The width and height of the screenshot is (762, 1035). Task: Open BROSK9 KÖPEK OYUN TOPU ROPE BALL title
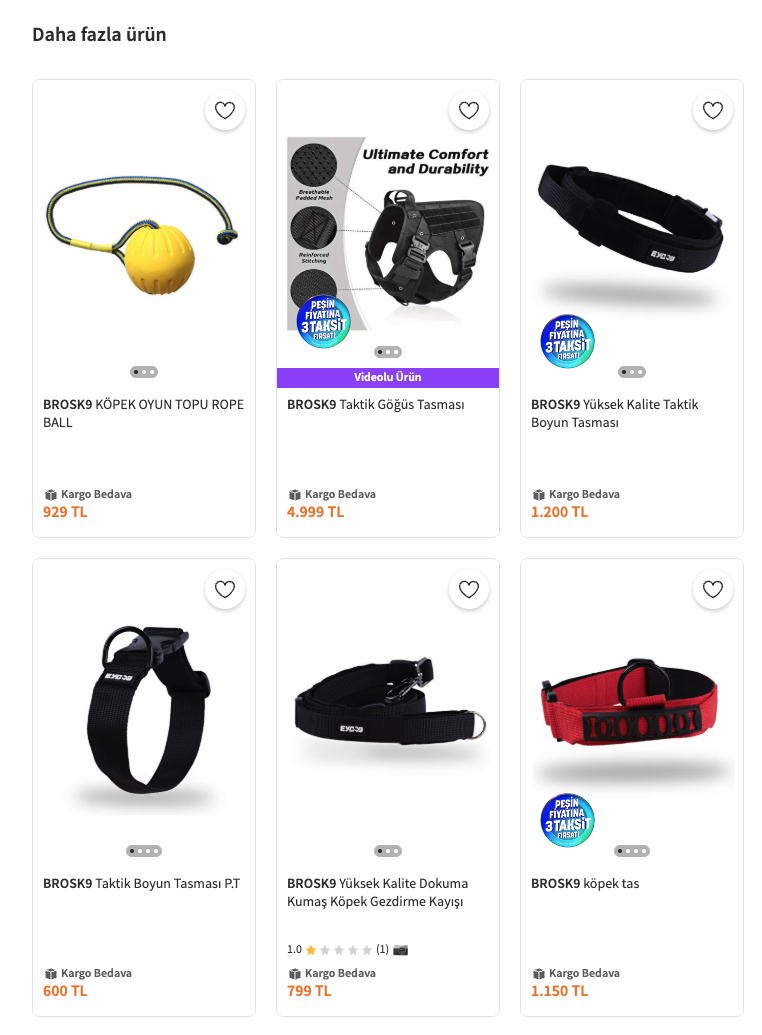[x=143, y=413]
